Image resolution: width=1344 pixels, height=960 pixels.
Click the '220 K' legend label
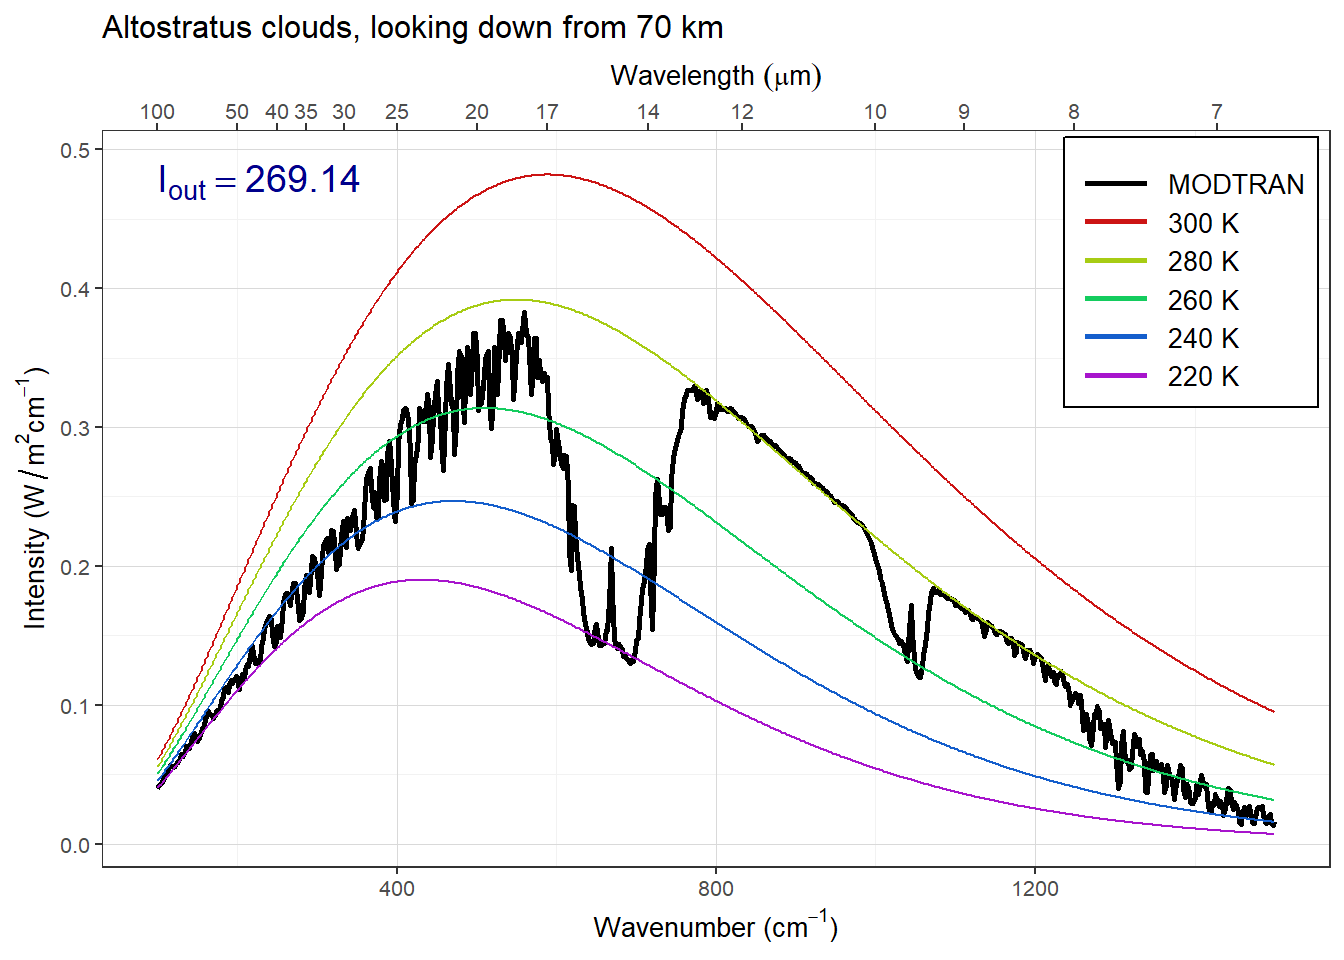pyautogui.click(x=1203, y=377)
